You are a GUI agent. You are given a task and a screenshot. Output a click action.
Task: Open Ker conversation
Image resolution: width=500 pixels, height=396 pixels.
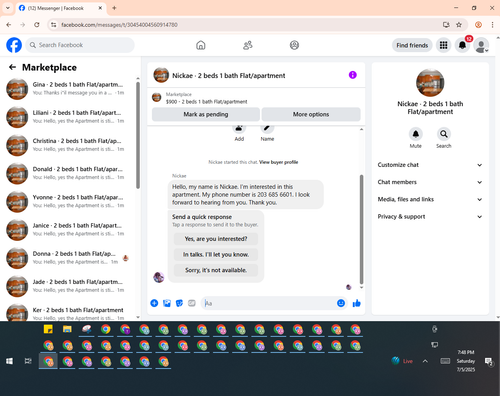(x=68, y=313)
